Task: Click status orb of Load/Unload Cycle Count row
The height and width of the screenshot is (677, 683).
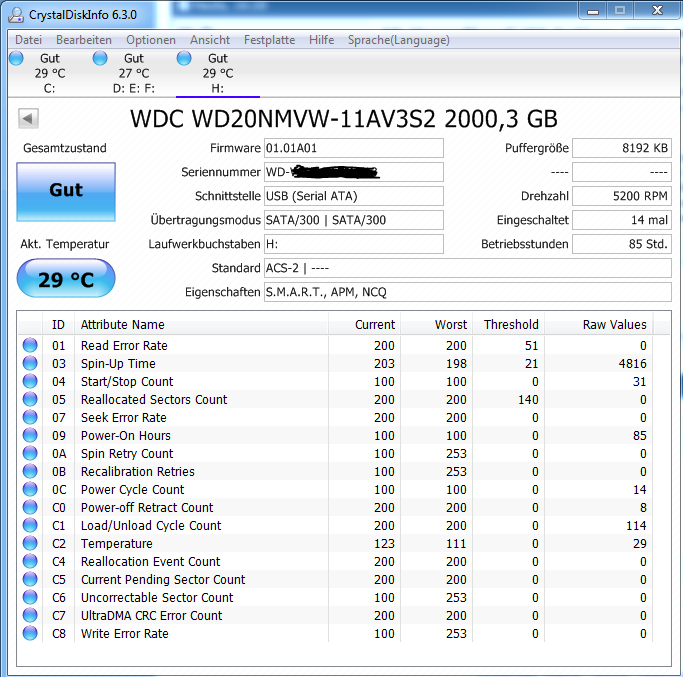Action: [30, 525]
